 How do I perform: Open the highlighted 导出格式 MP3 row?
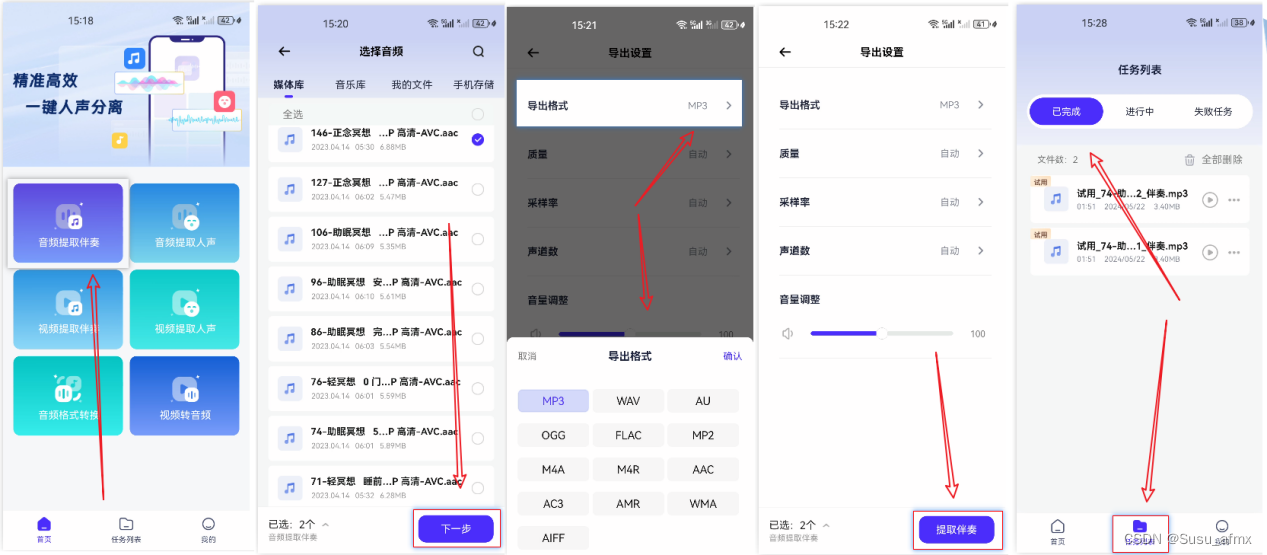pos(629,104)
